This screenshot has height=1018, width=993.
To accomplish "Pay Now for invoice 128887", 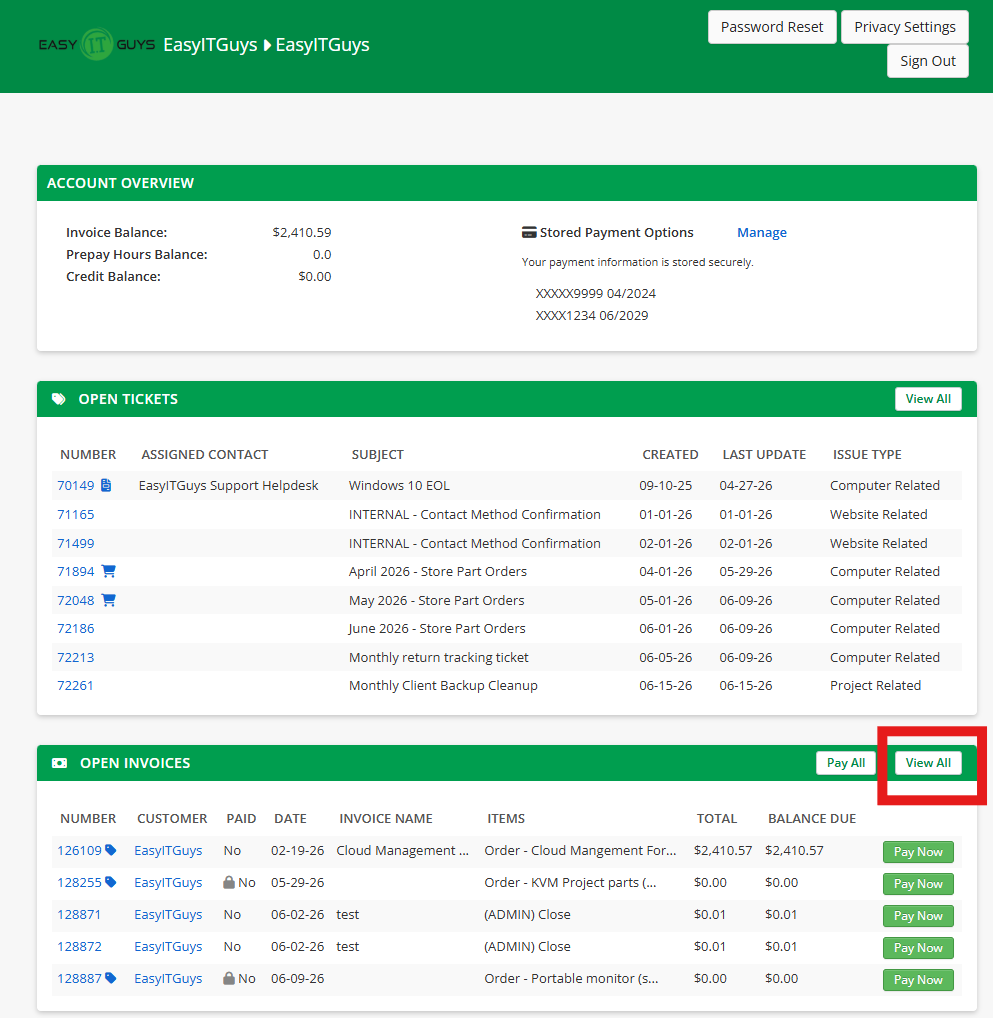I will pyautogui.click(x=918, y=980).
